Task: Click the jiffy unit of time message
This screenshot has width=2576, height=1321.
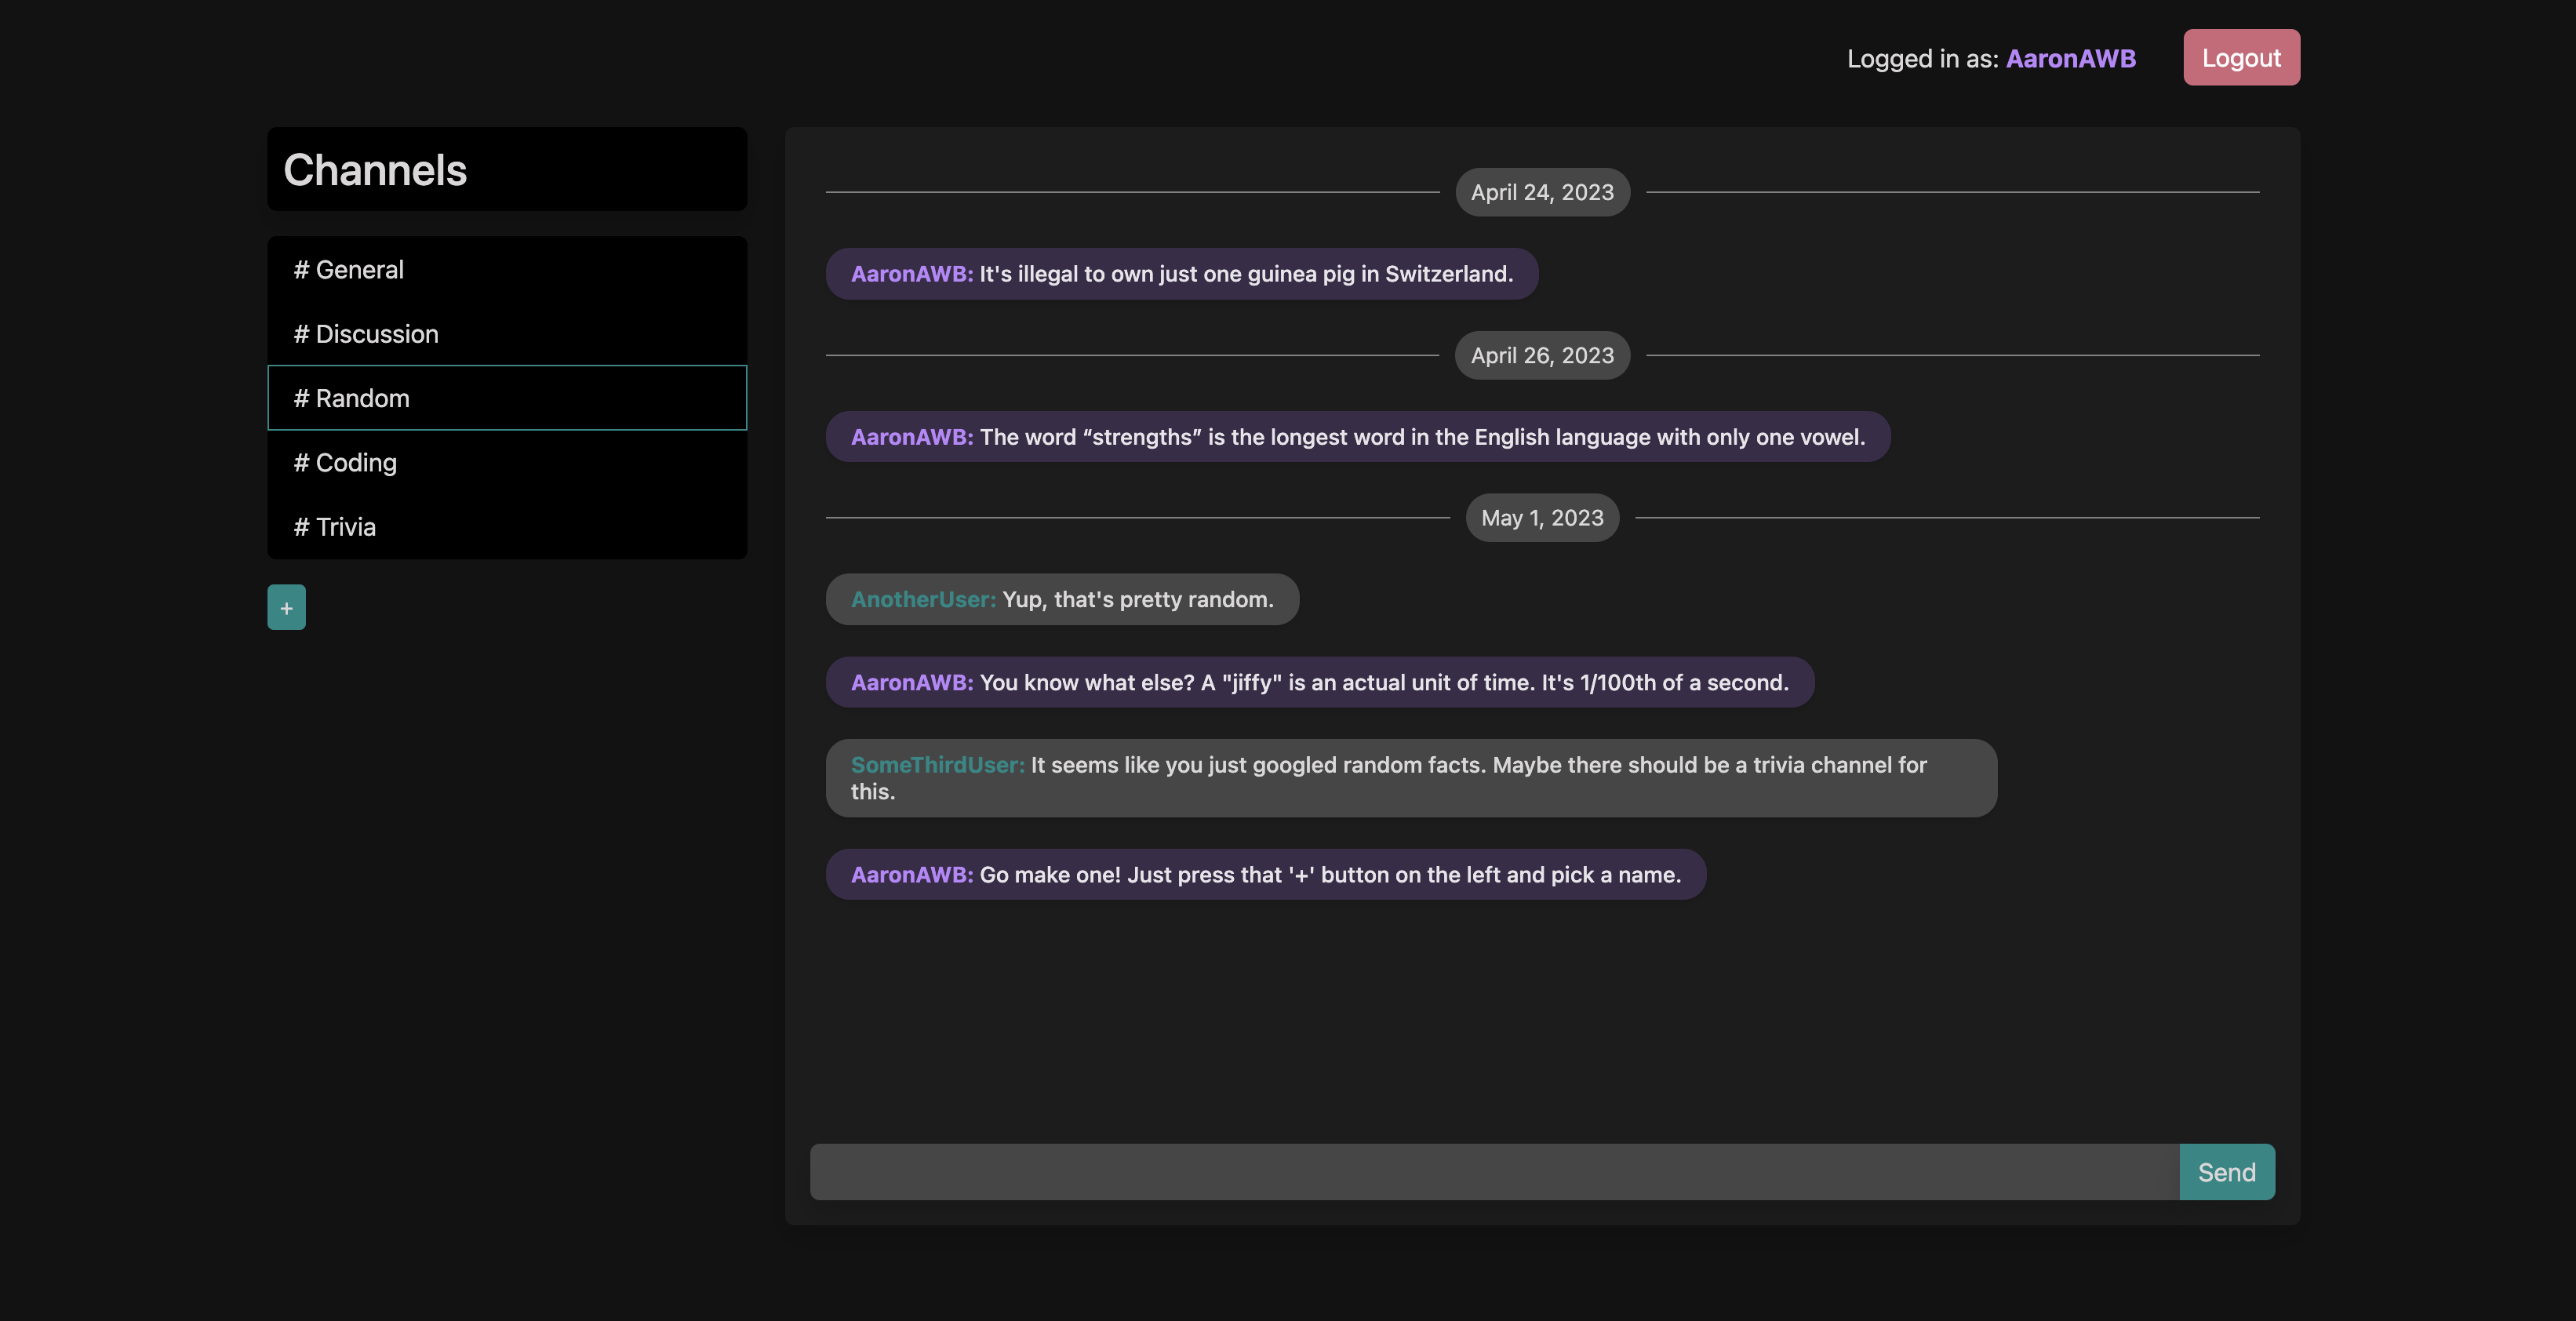Action: tap(1319, 682)
